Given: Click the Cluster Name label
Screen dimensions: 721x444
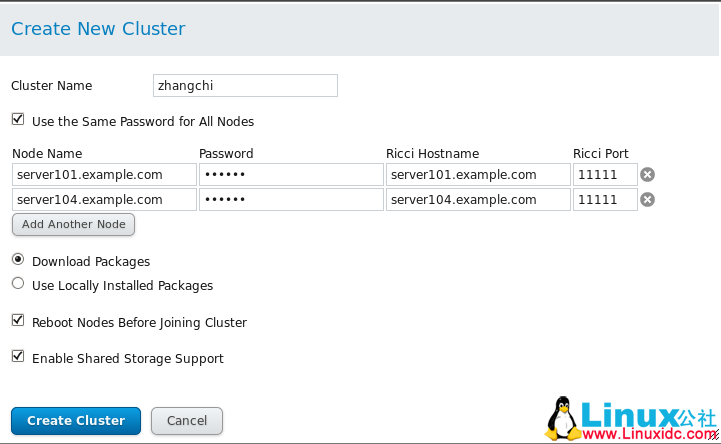Looking at the screenshot, I should (x=52, y=85).
